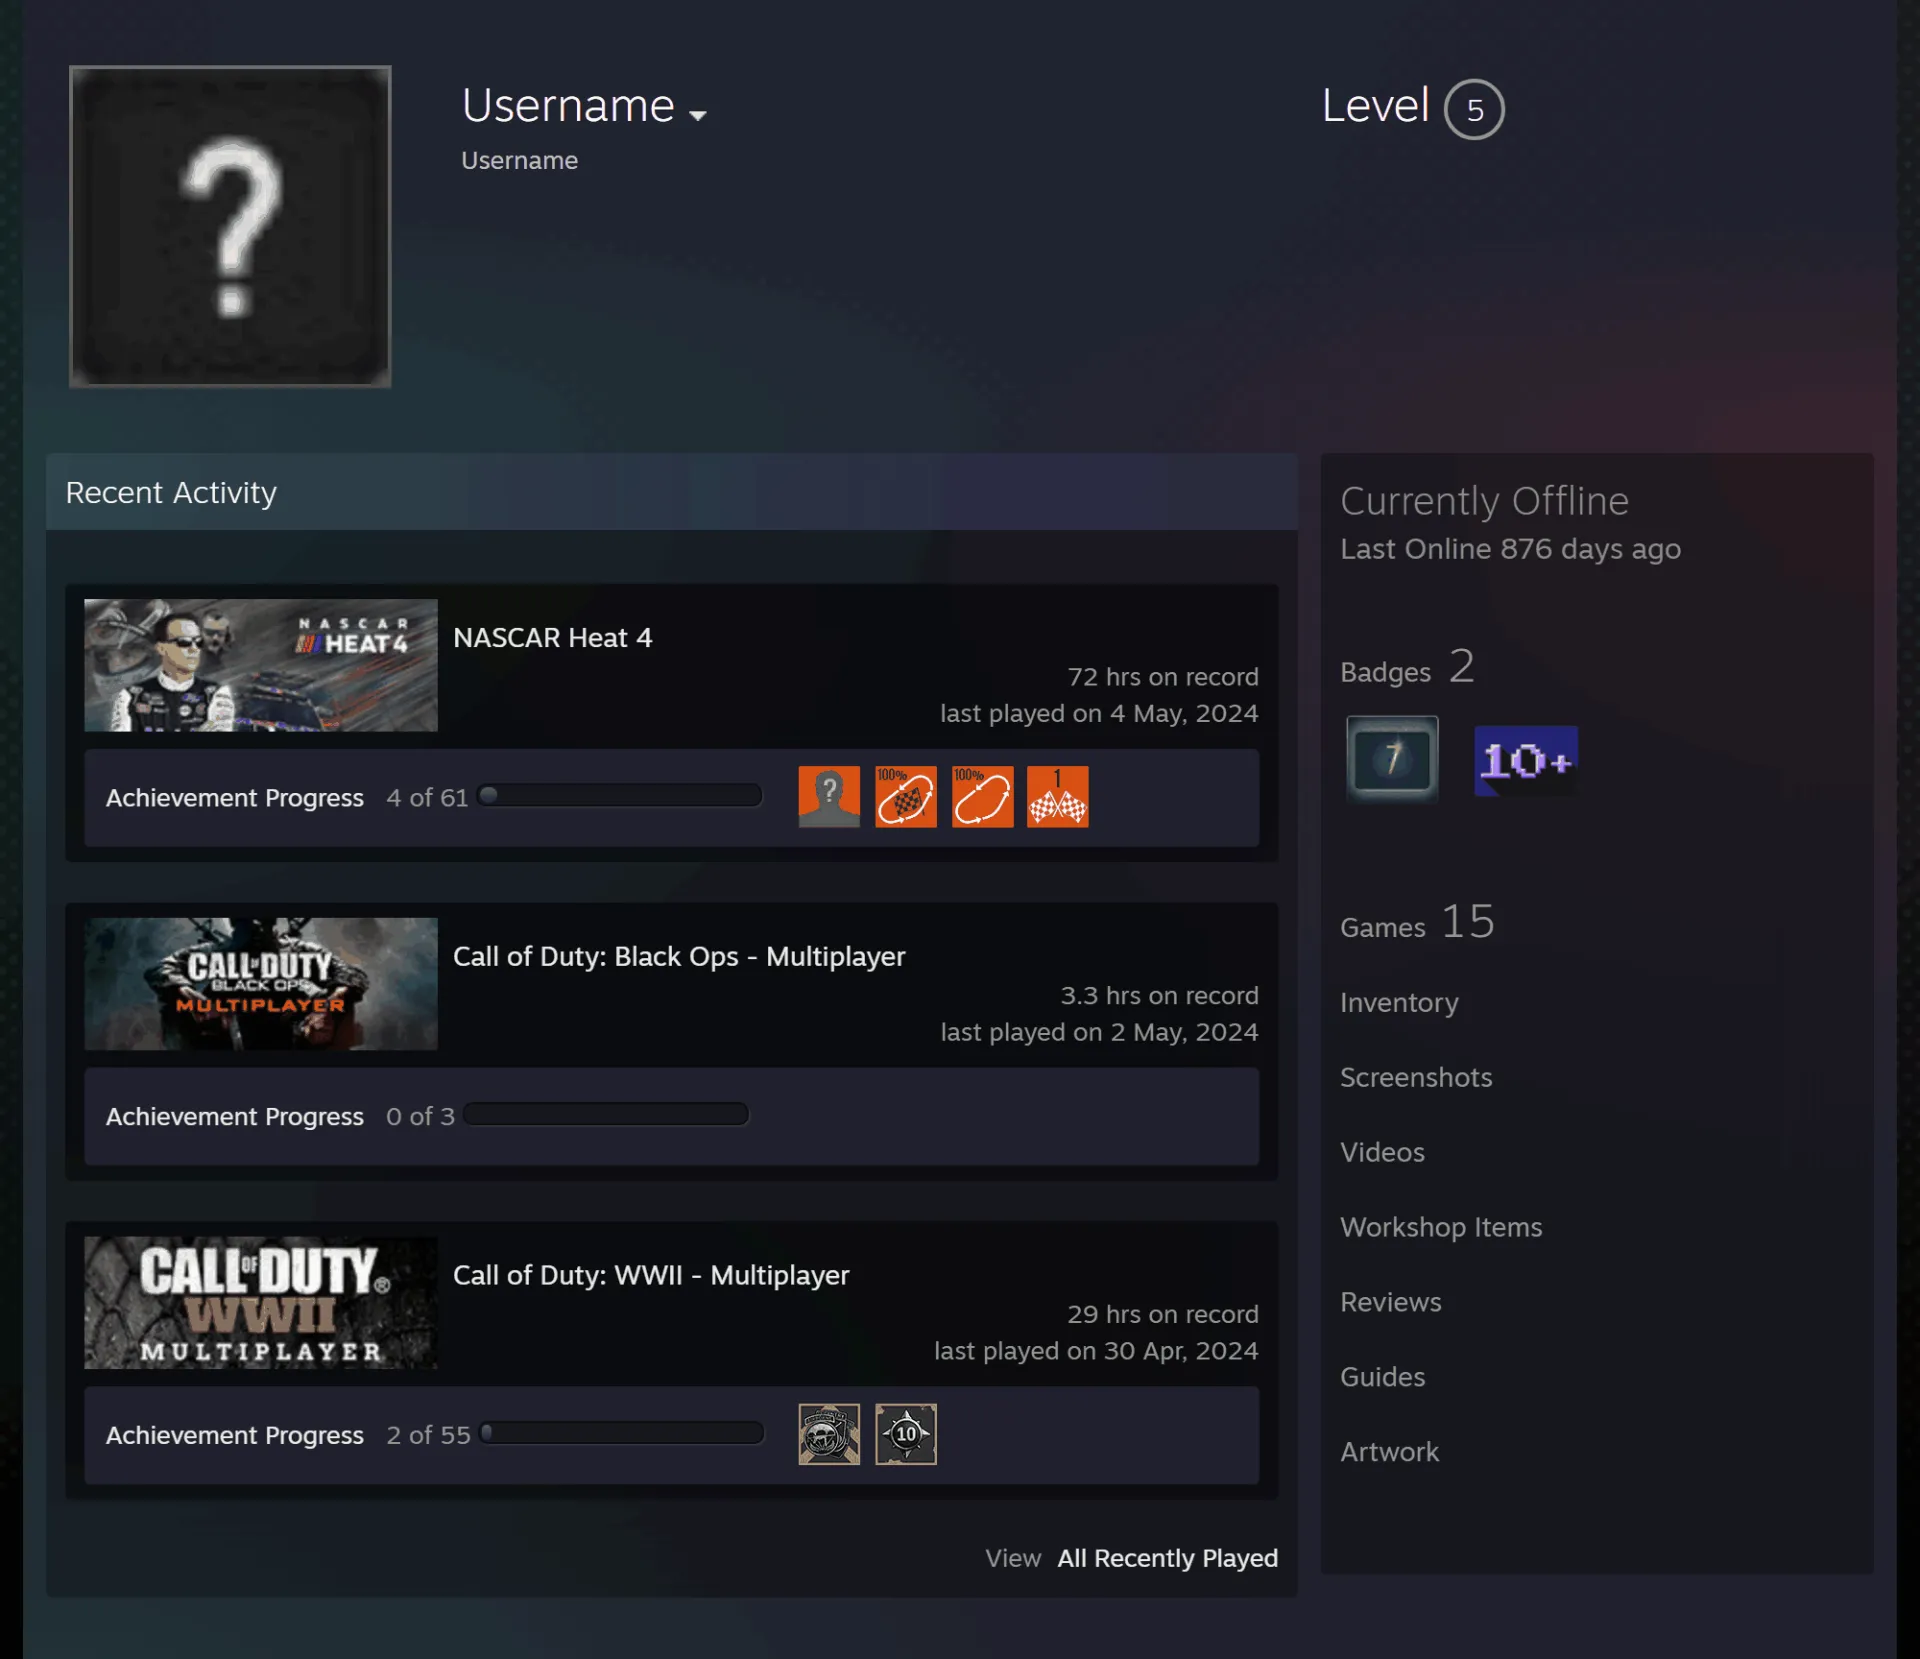Open the Games 15 link

pyautogui.click(x=1417, y=922)
